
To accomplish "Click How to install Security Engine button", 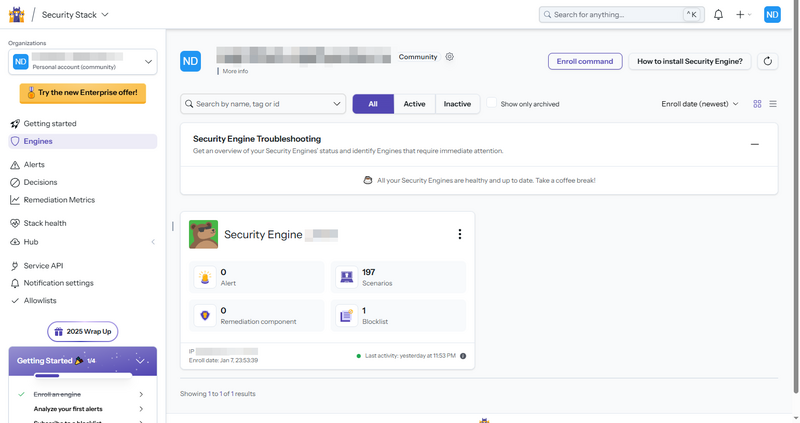I will [x=689, y=61].
